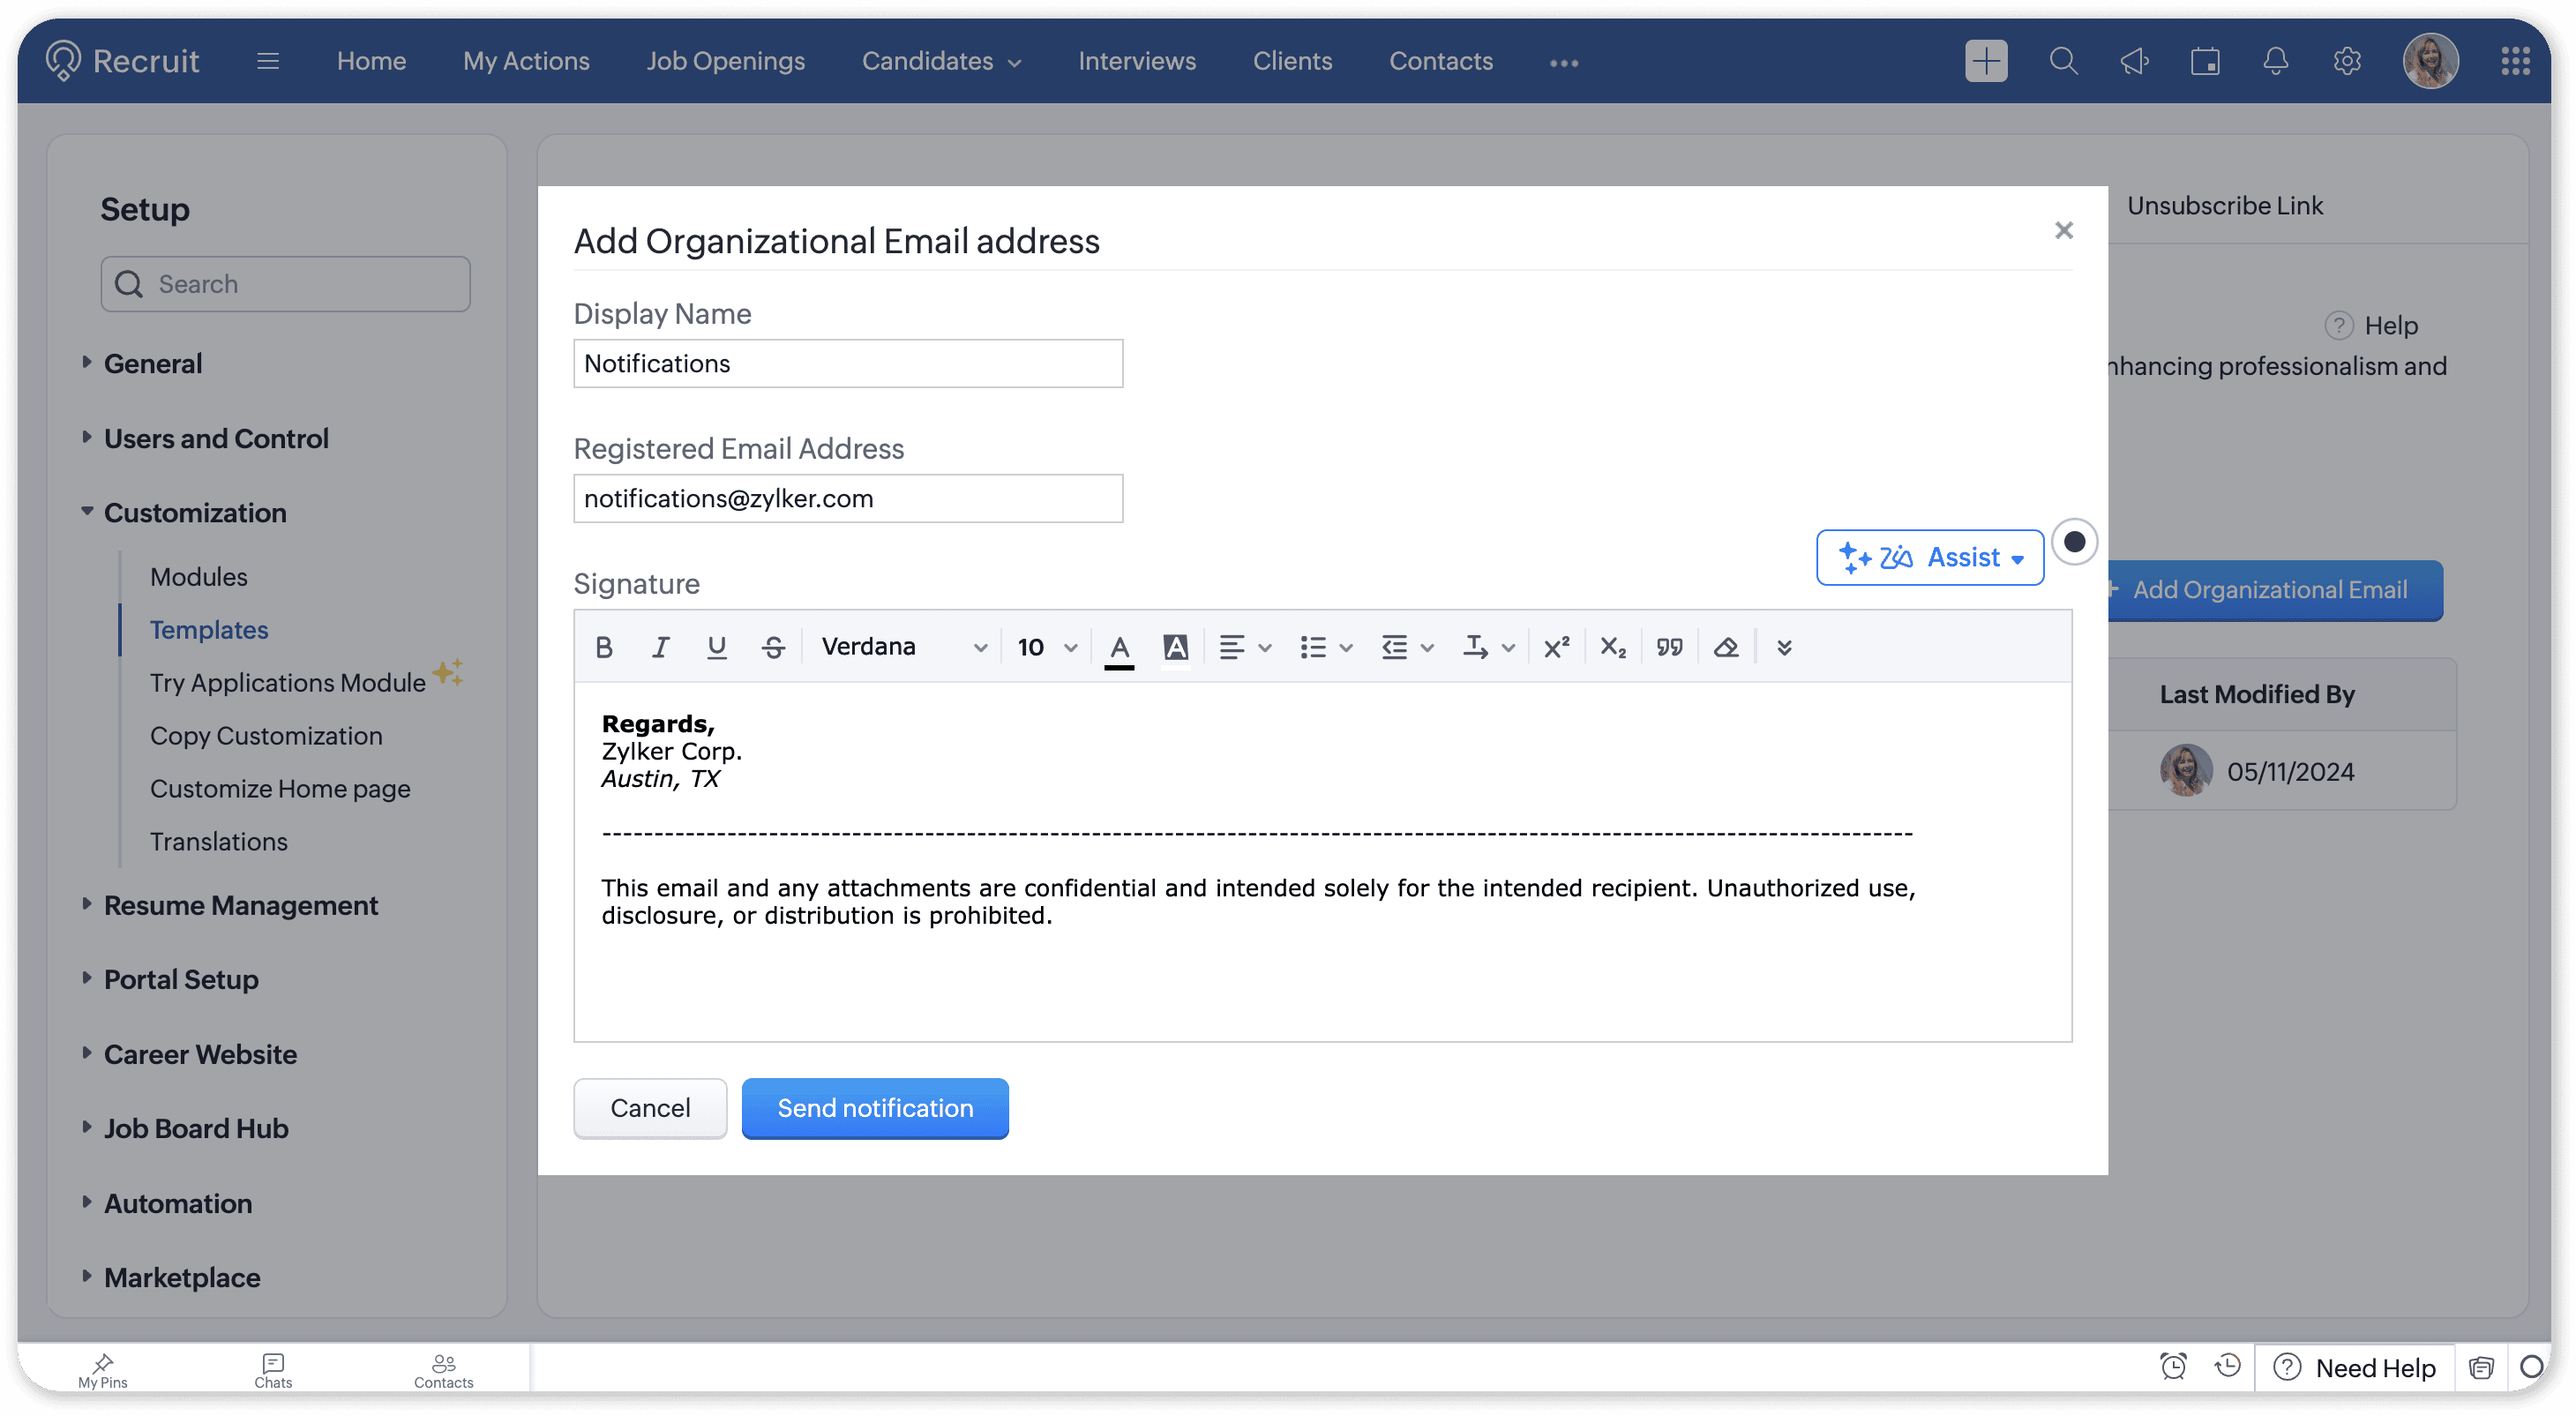Click the round record indicator beside Assist
Viewport: 2576px width, 1416px height.
2074,542
